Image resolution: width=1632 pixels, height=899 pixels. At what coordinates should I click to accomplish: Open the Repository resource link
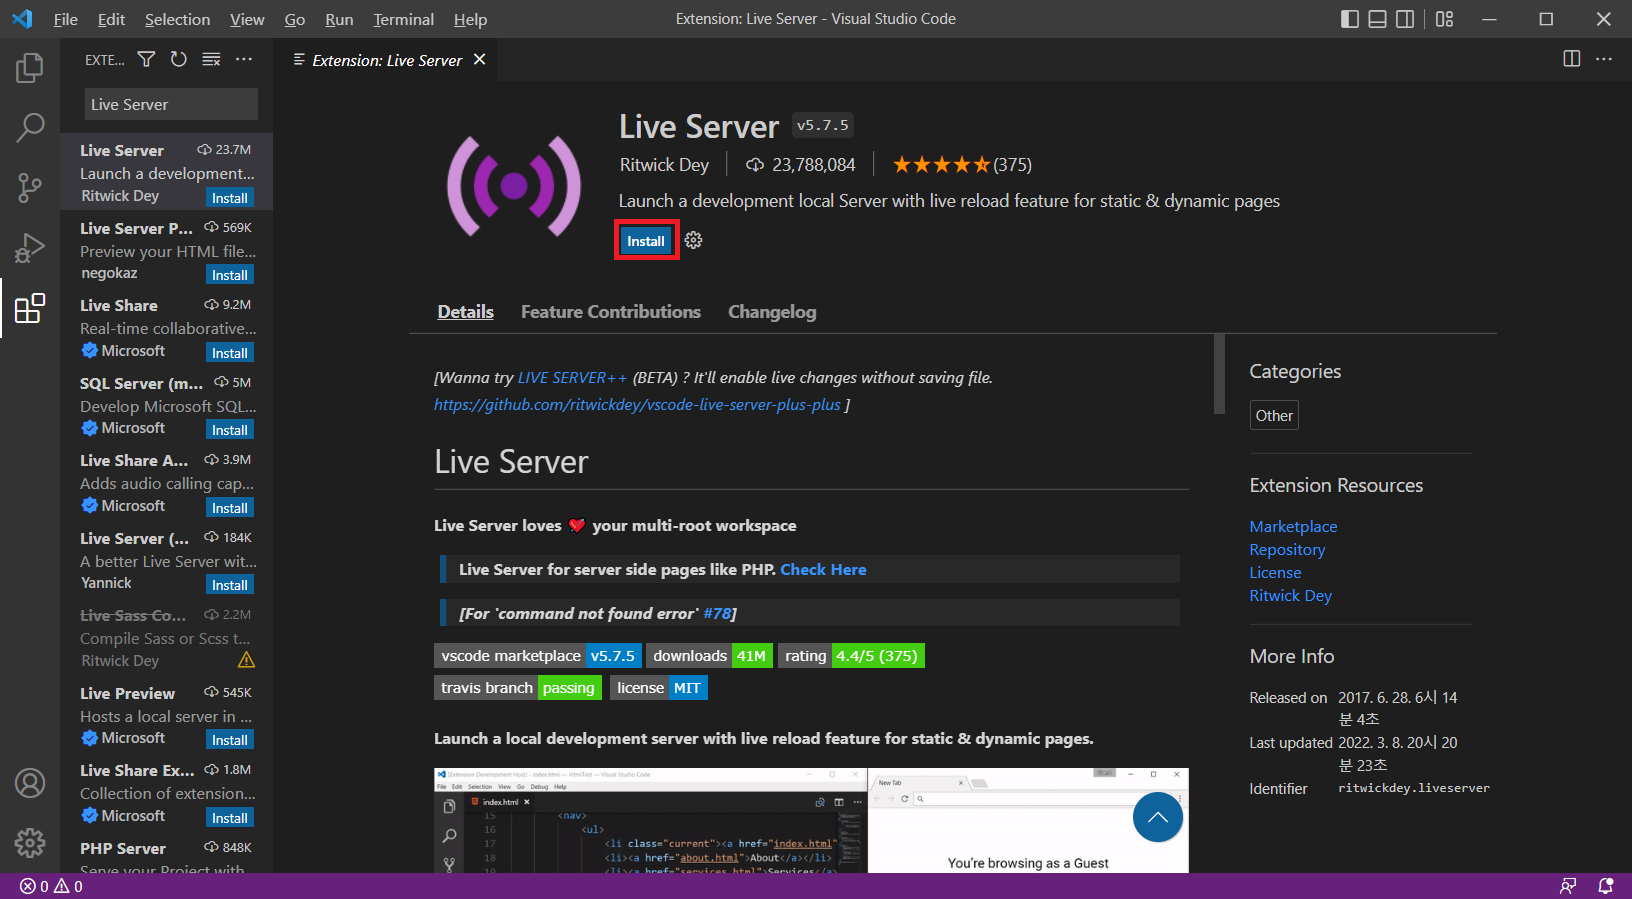click(1287, 549)
